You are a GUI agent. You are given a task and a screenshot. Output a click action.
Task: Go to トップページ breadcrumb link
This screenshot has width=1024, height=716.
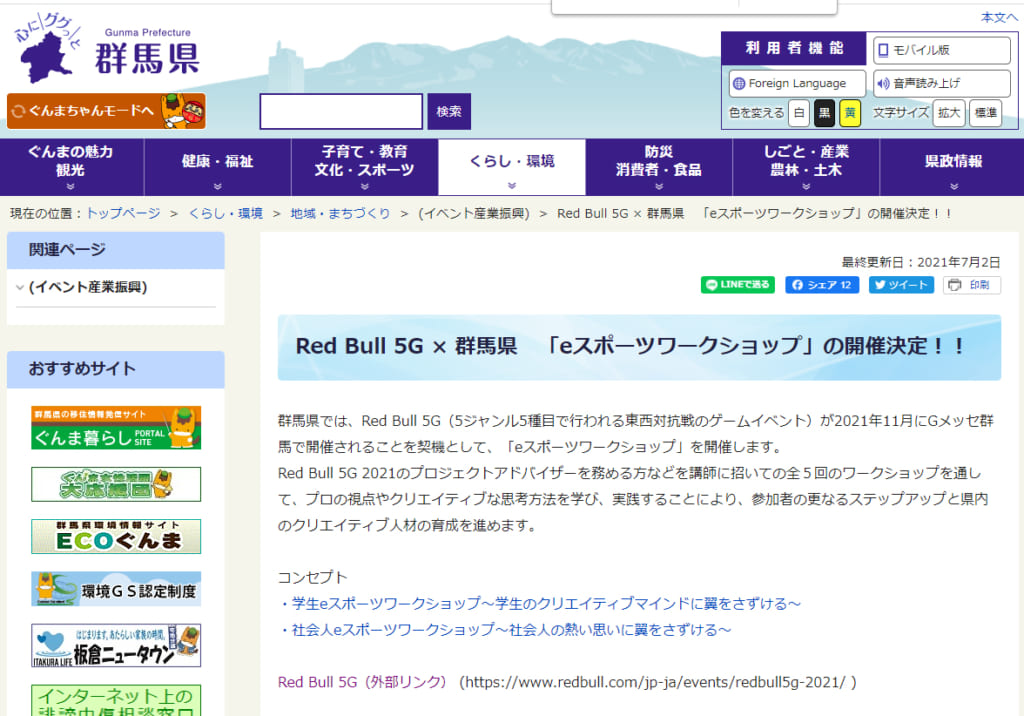tap(123, 214)
